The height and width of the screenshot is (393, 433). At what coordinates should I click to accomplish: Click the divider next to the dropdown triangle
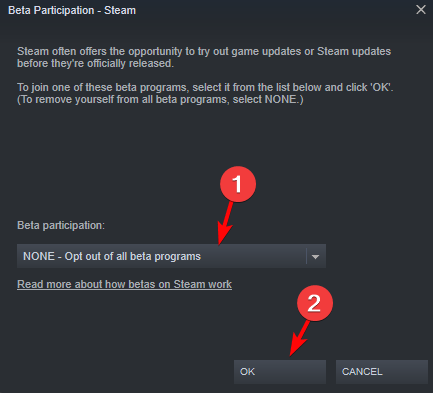click(x=306, y=256)
